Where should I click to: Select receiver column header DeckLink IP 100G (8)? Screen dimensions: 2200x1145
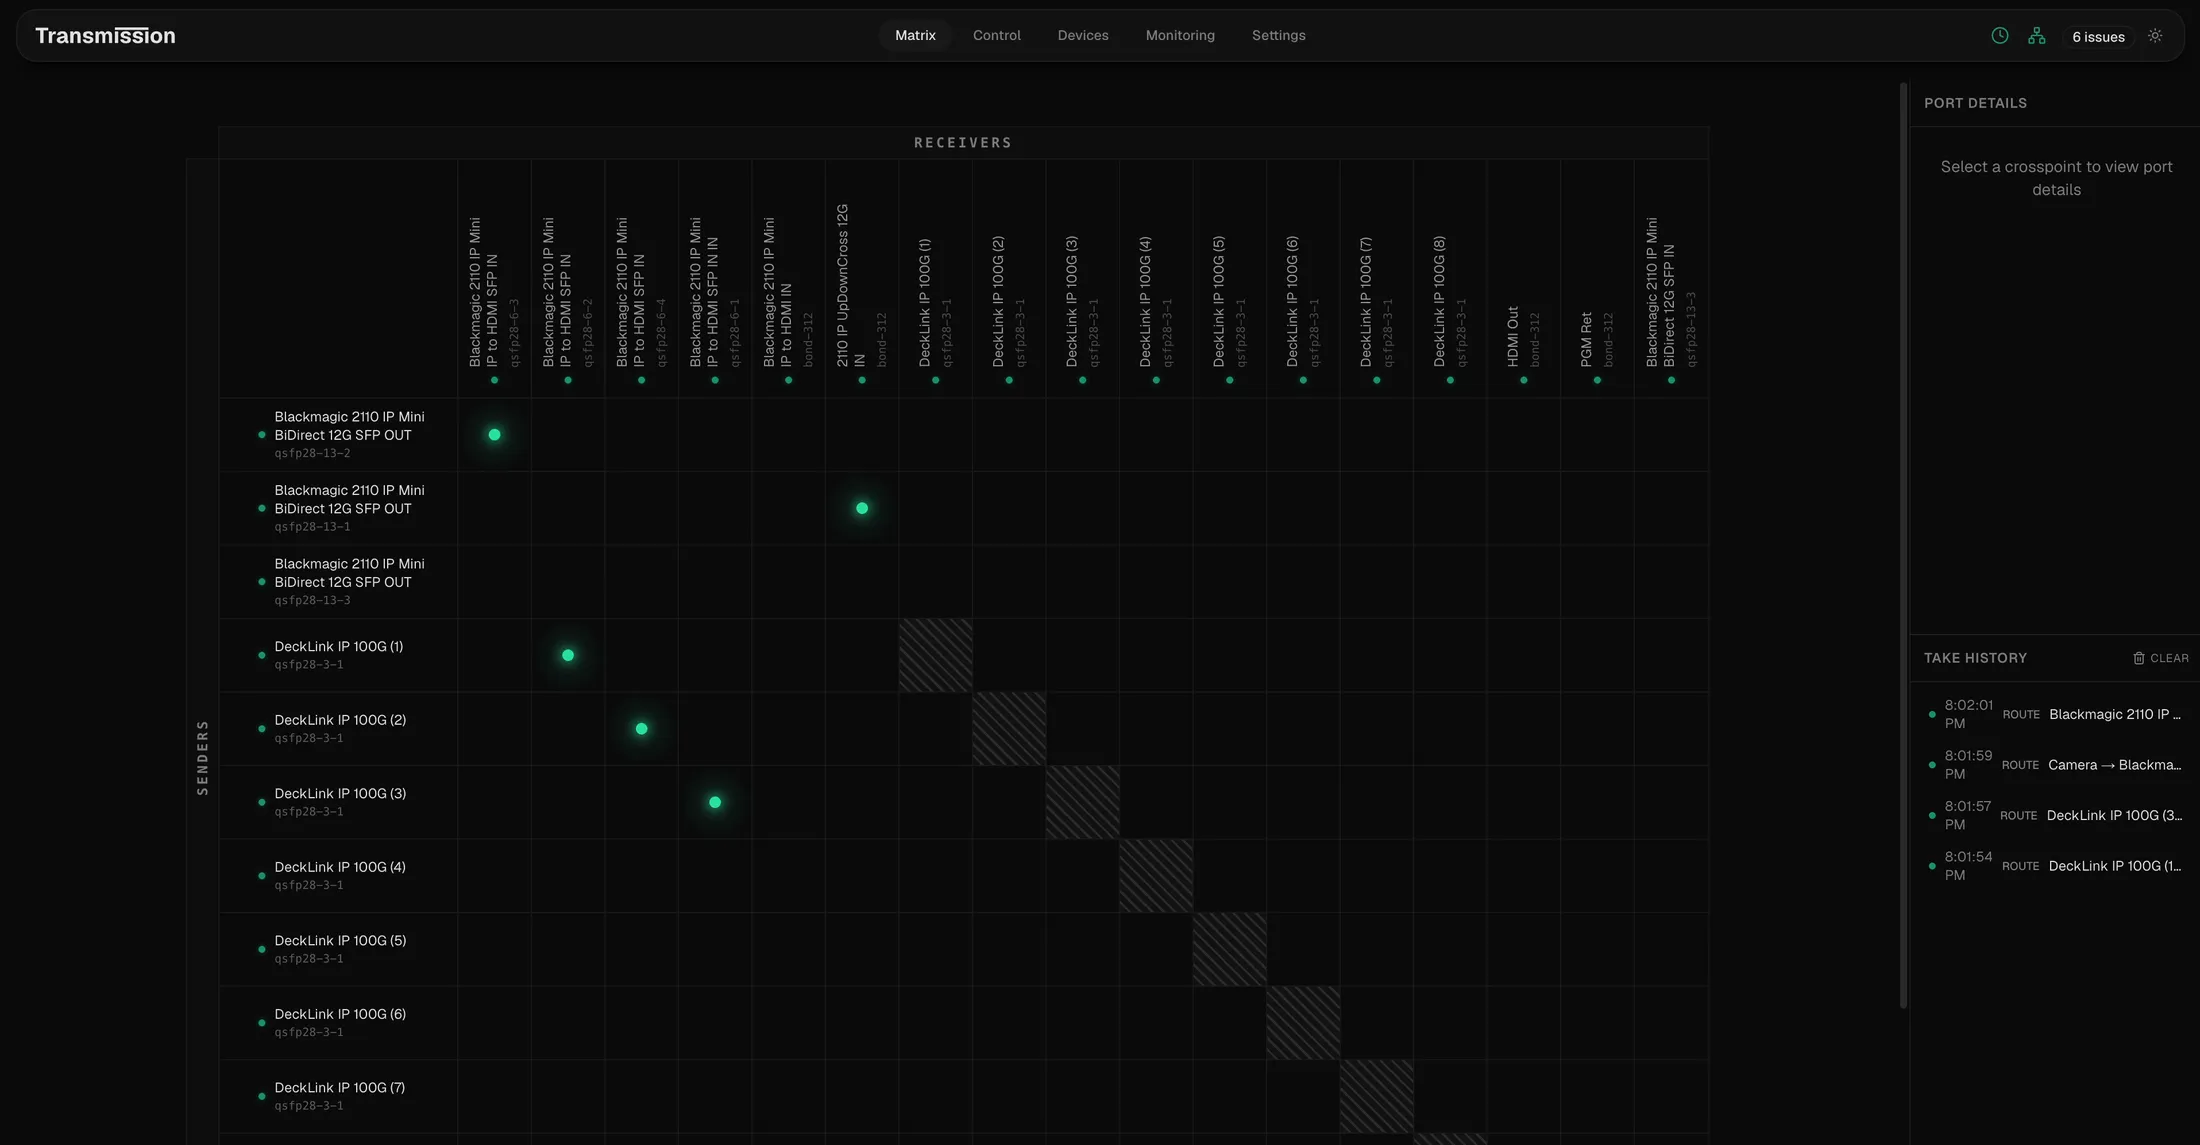pos(1450,280)
